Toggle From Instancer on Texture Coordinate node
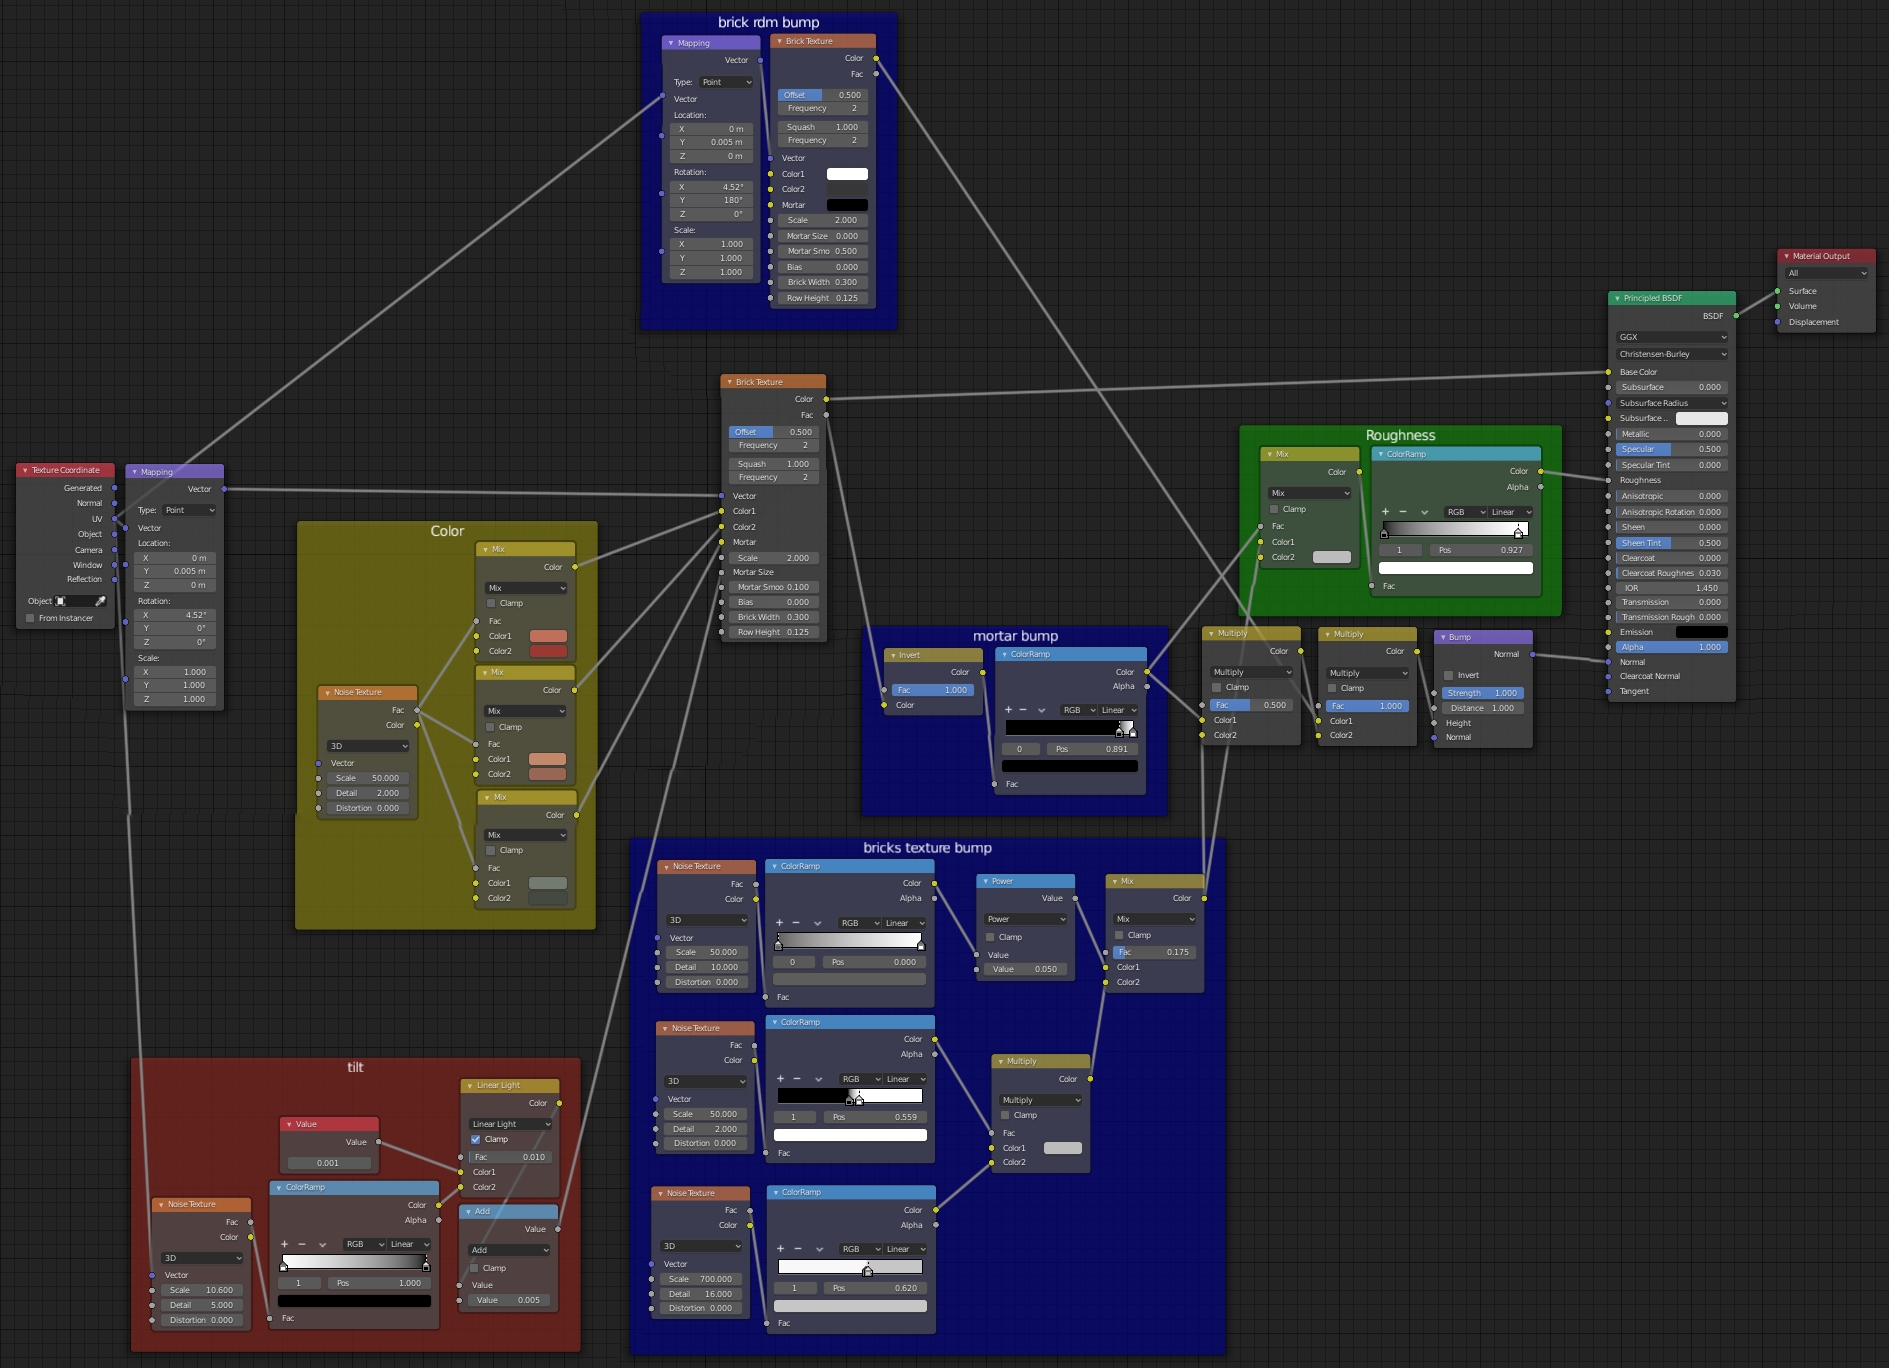Viewport: 1889px width, 1368px height. (x=30, y=618)
